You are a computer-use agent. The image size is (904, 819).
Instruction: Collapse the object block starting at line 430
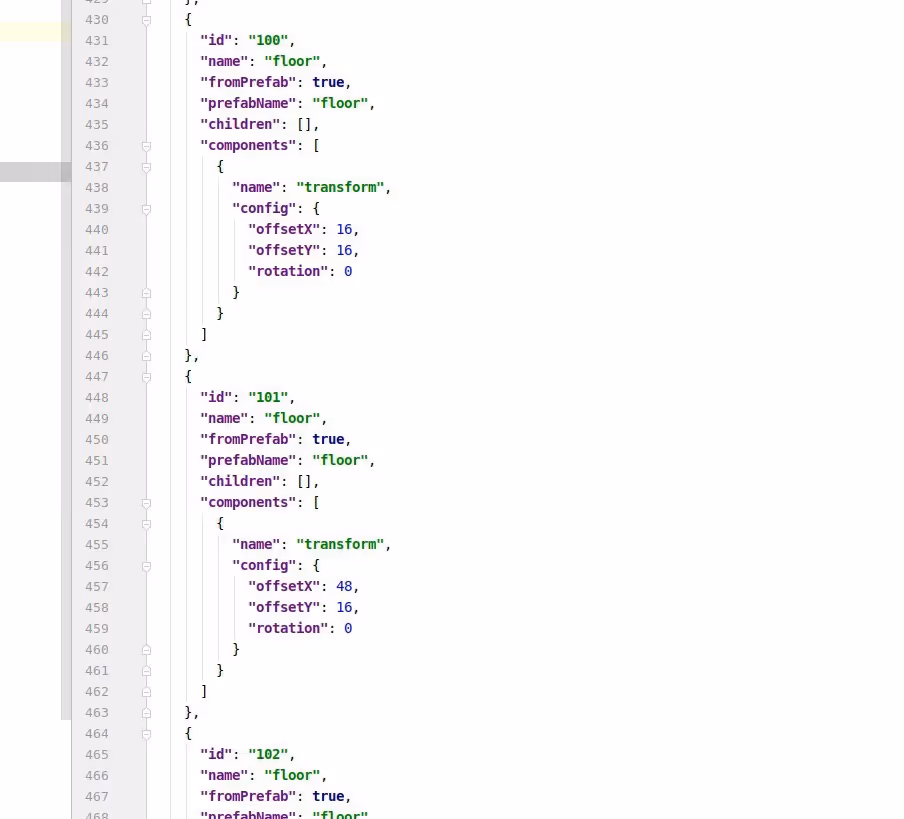(x=147, y=20)
